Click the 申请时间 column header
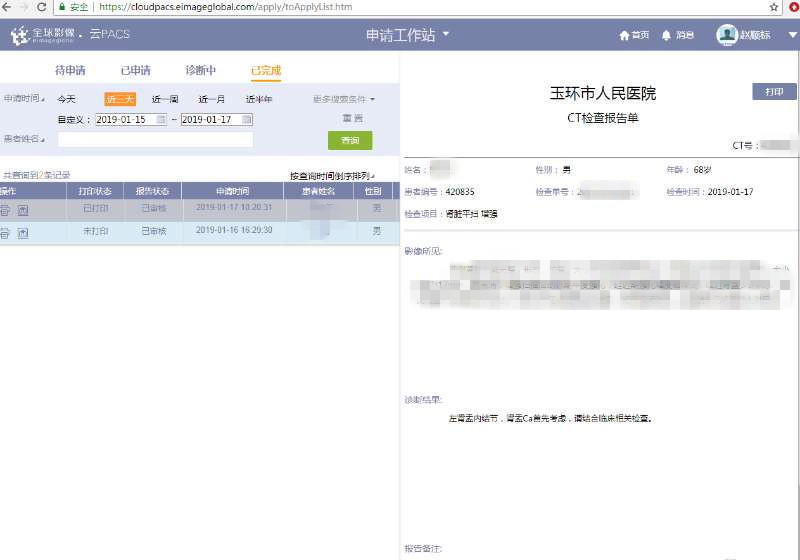The width and height of the screenshot is (800, 560). click(x=233, y=191)
